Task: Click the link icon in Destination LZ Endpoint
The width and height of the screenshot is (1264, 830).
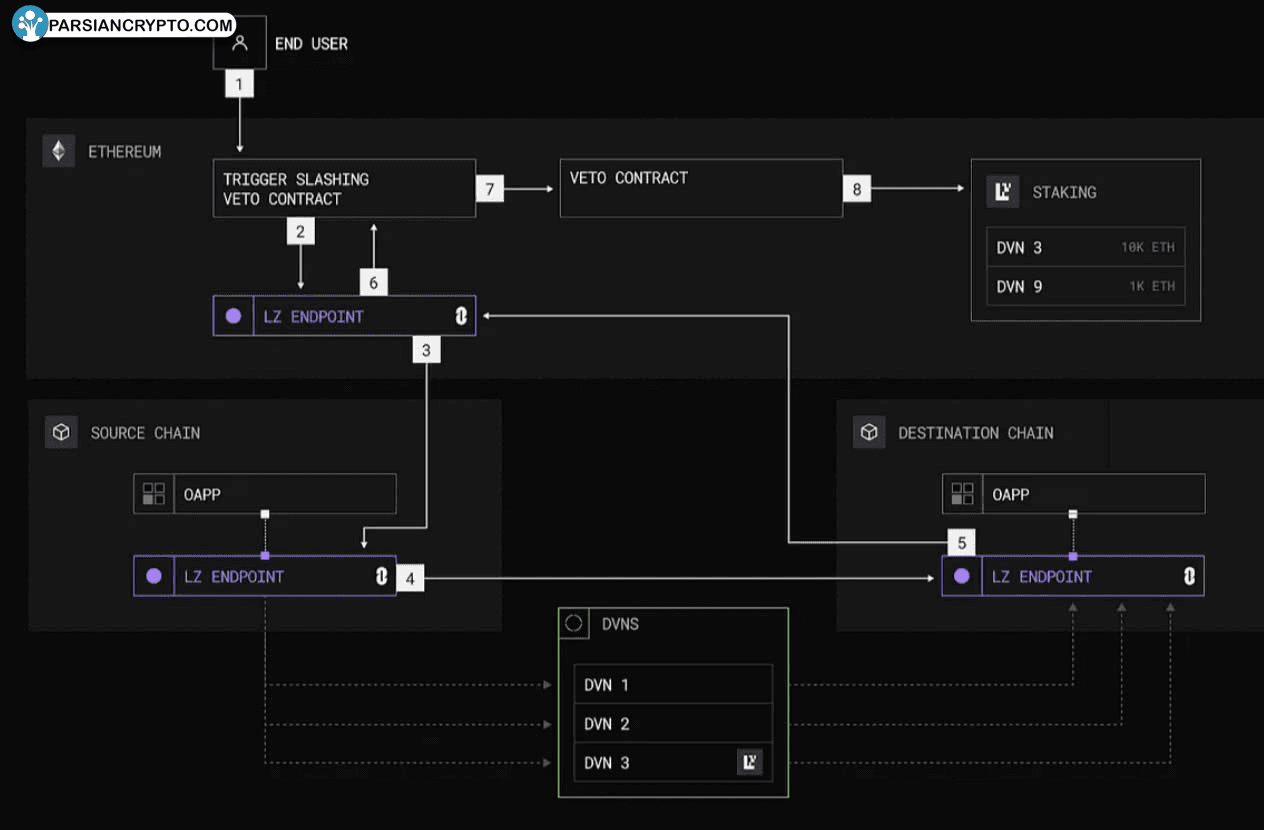Action: pos(1188,577)
